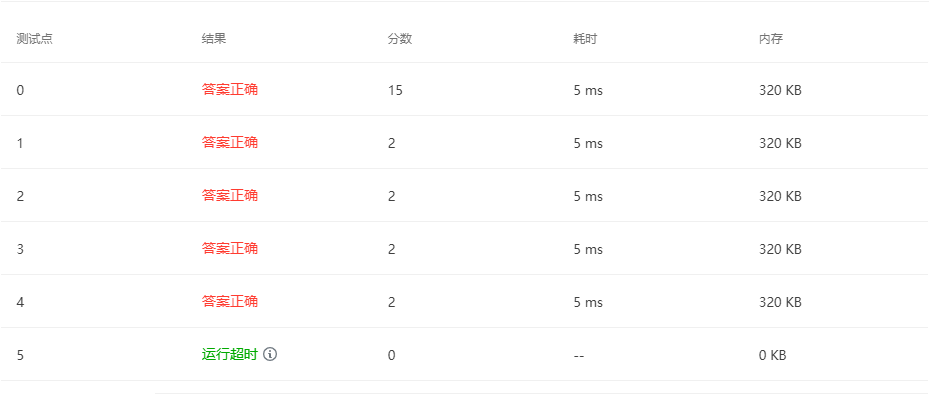Viewport: 935px width, 394px height.
Task: Click the 0 KB memory value
Action: coord(773,355)
